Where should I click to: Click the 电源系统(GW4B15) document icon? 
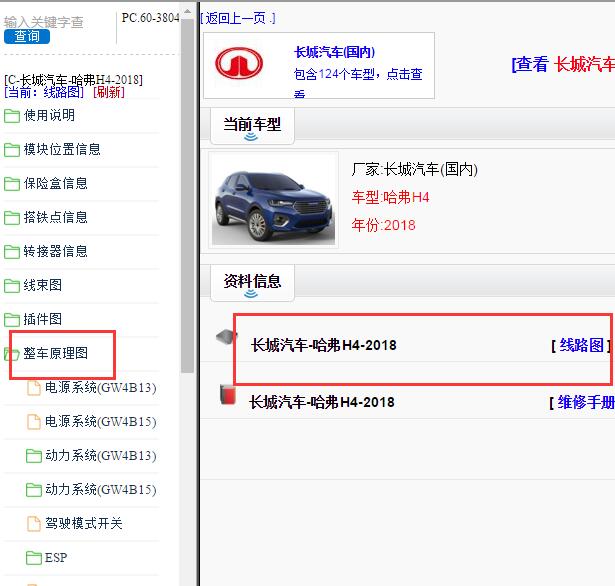[34, 422]
